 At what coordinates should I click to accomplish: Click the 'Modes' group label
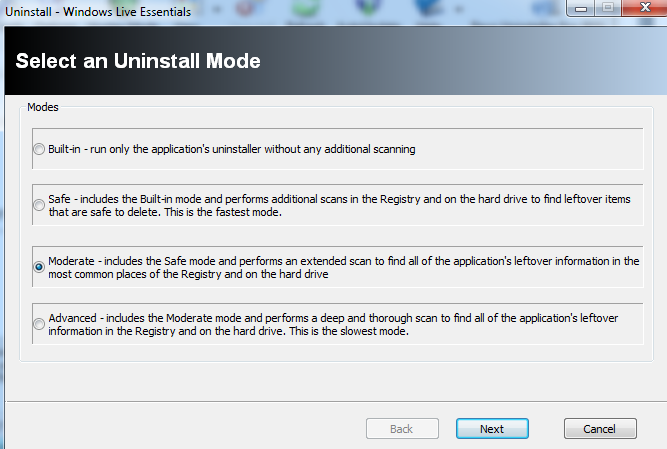coord(42,106)
